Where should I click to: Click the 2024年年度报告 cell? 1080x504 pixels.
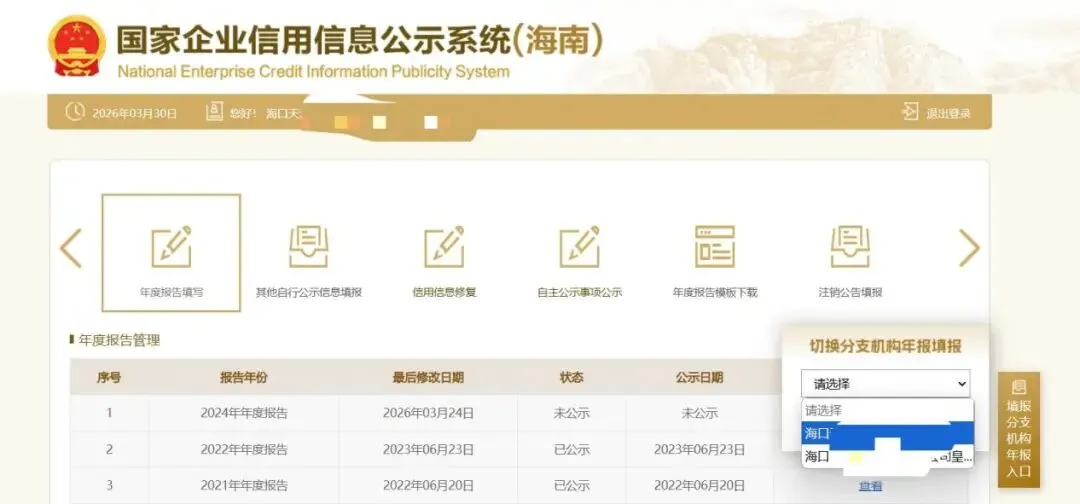point(244,413)
